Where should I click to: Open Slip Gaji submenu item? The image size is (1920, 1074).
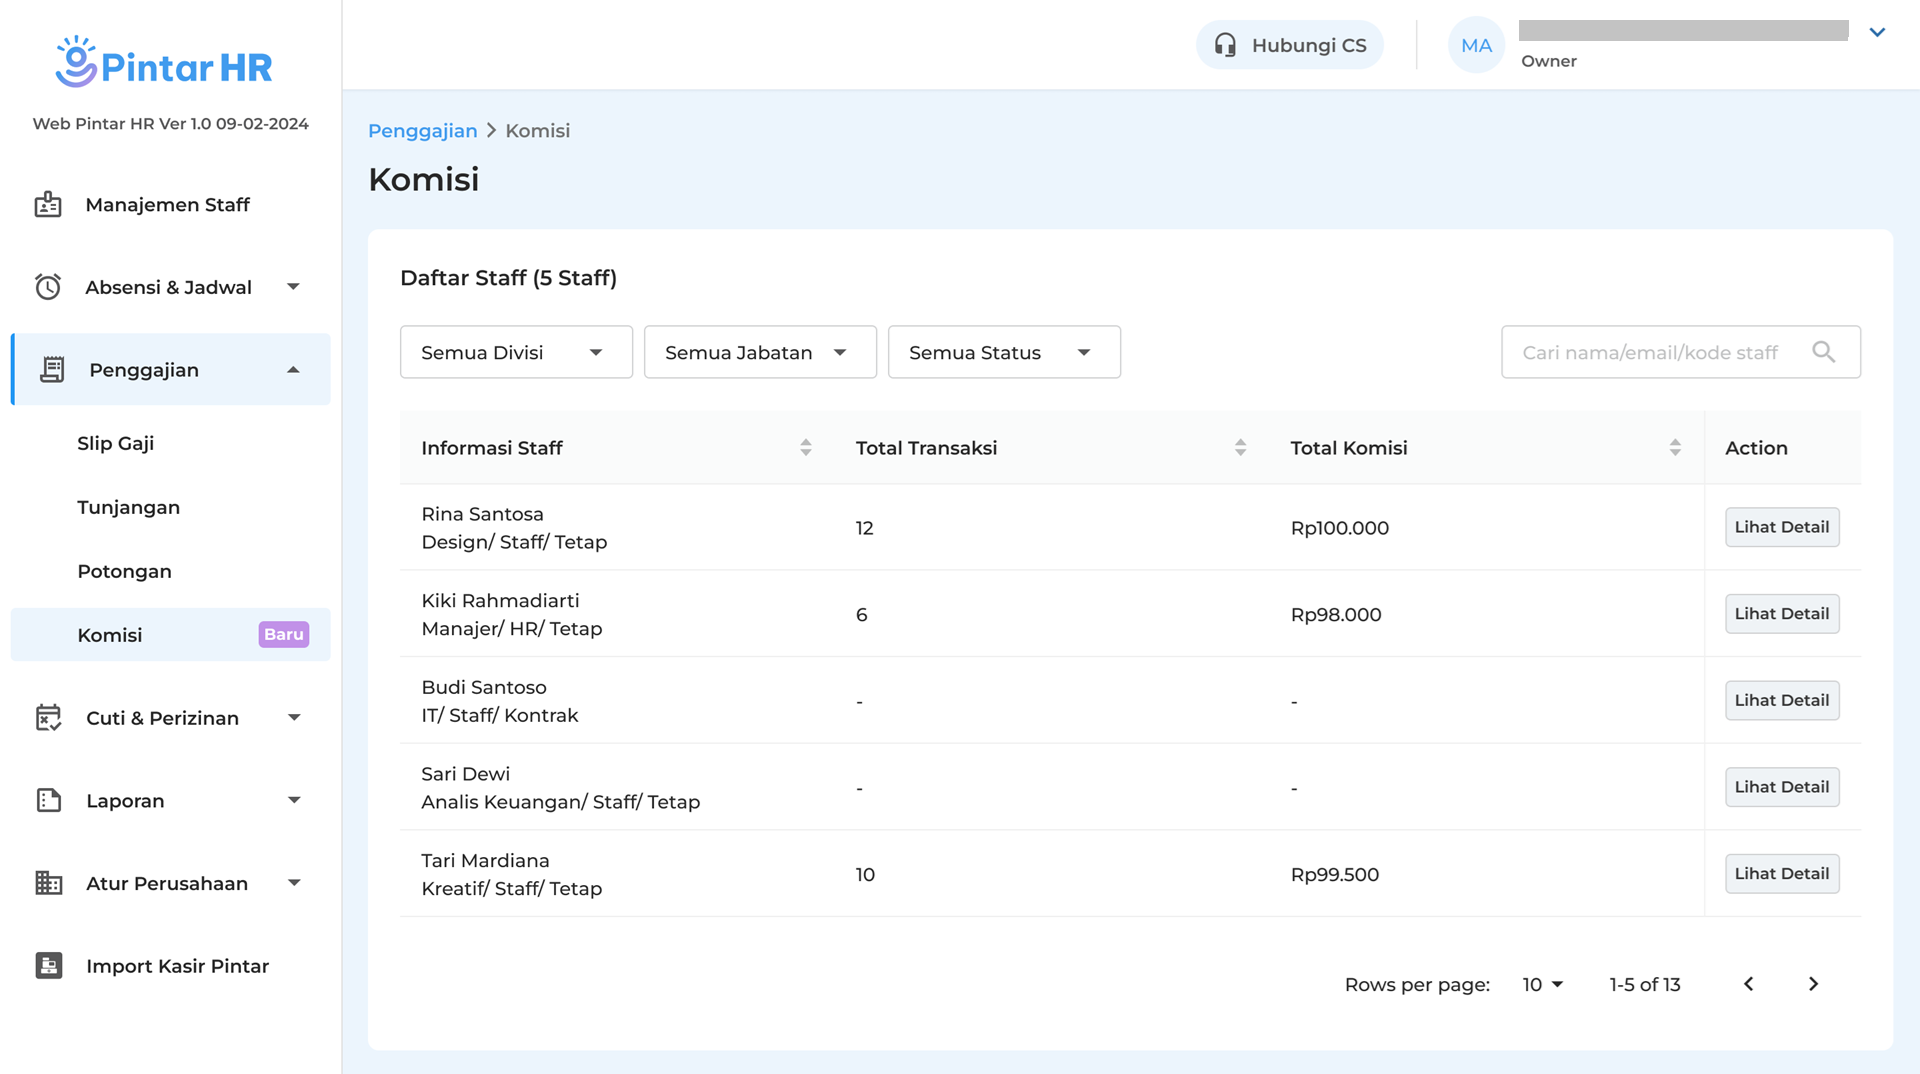[116, 443]
